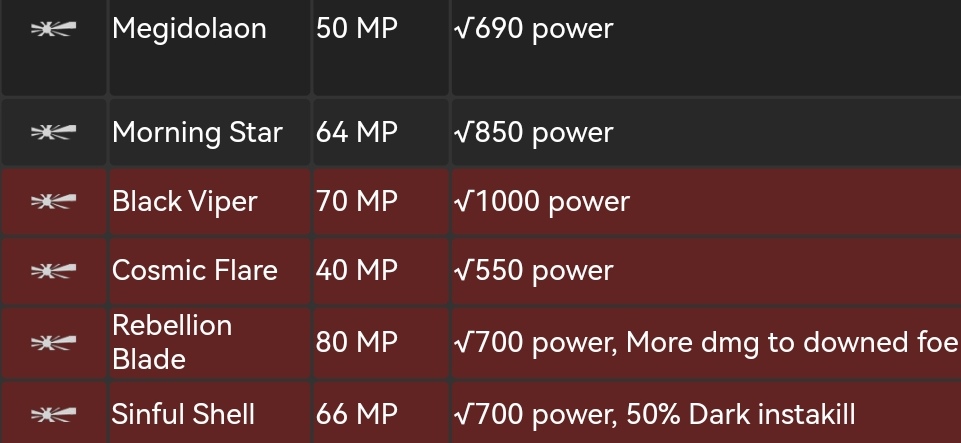Click the Almighty icon beside Sinful Shell
The image size is (961, 443).
(53, 414)
